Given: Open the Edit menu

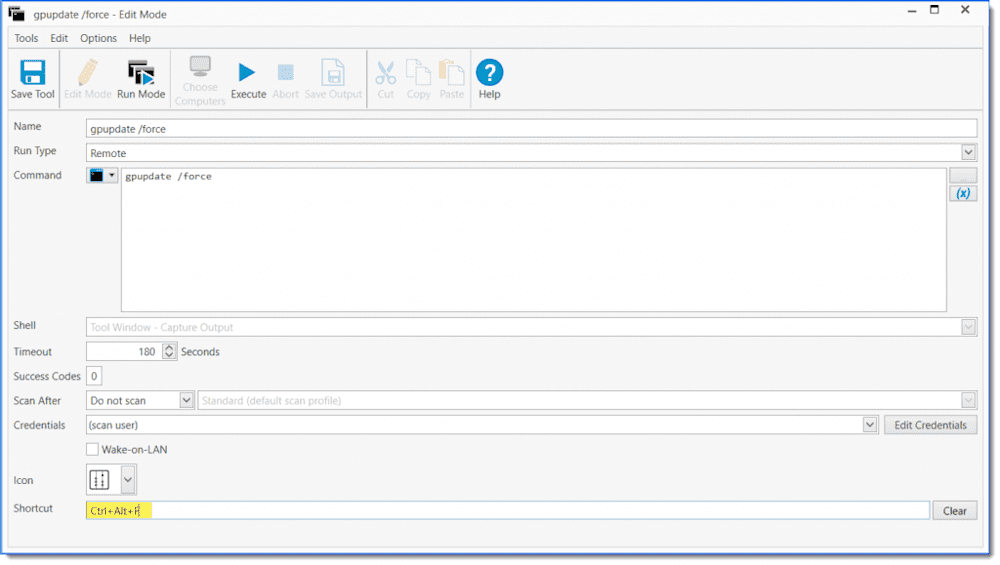Looking at the screenshot, I should (59, 38).
